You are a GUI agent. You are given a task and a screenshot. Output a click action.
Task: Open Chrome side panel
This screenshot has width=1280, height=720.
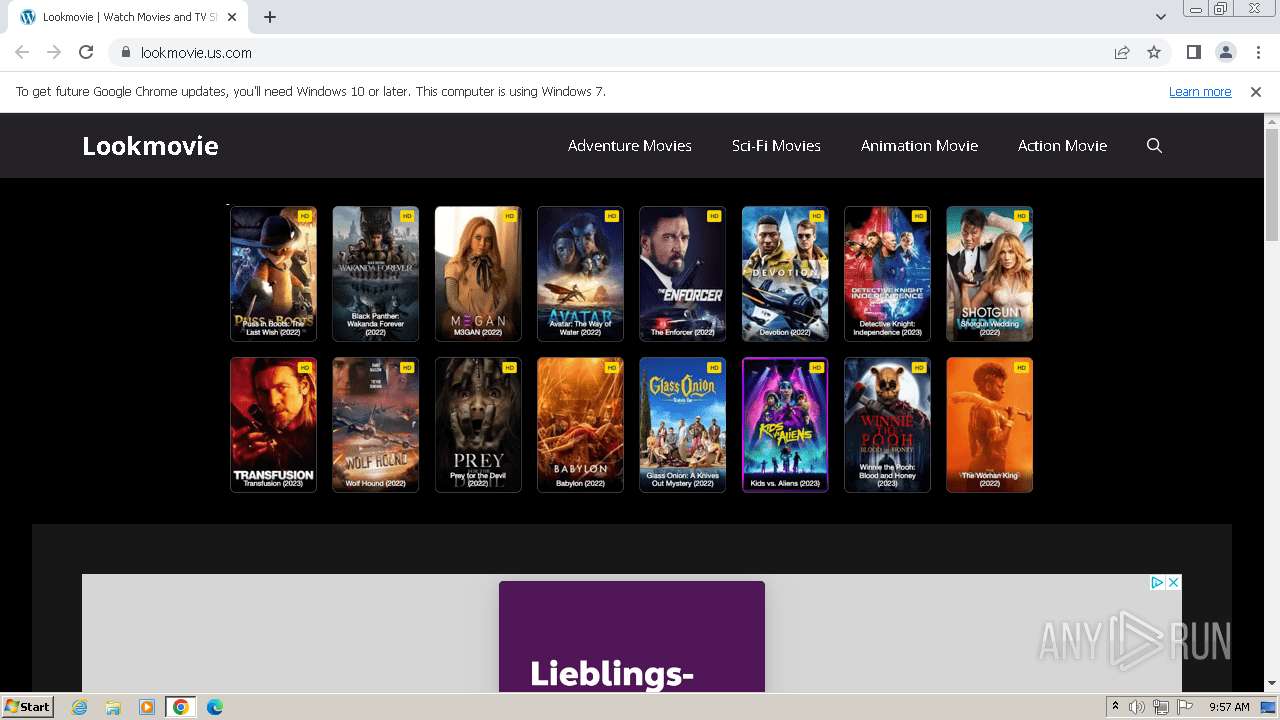1193,52
